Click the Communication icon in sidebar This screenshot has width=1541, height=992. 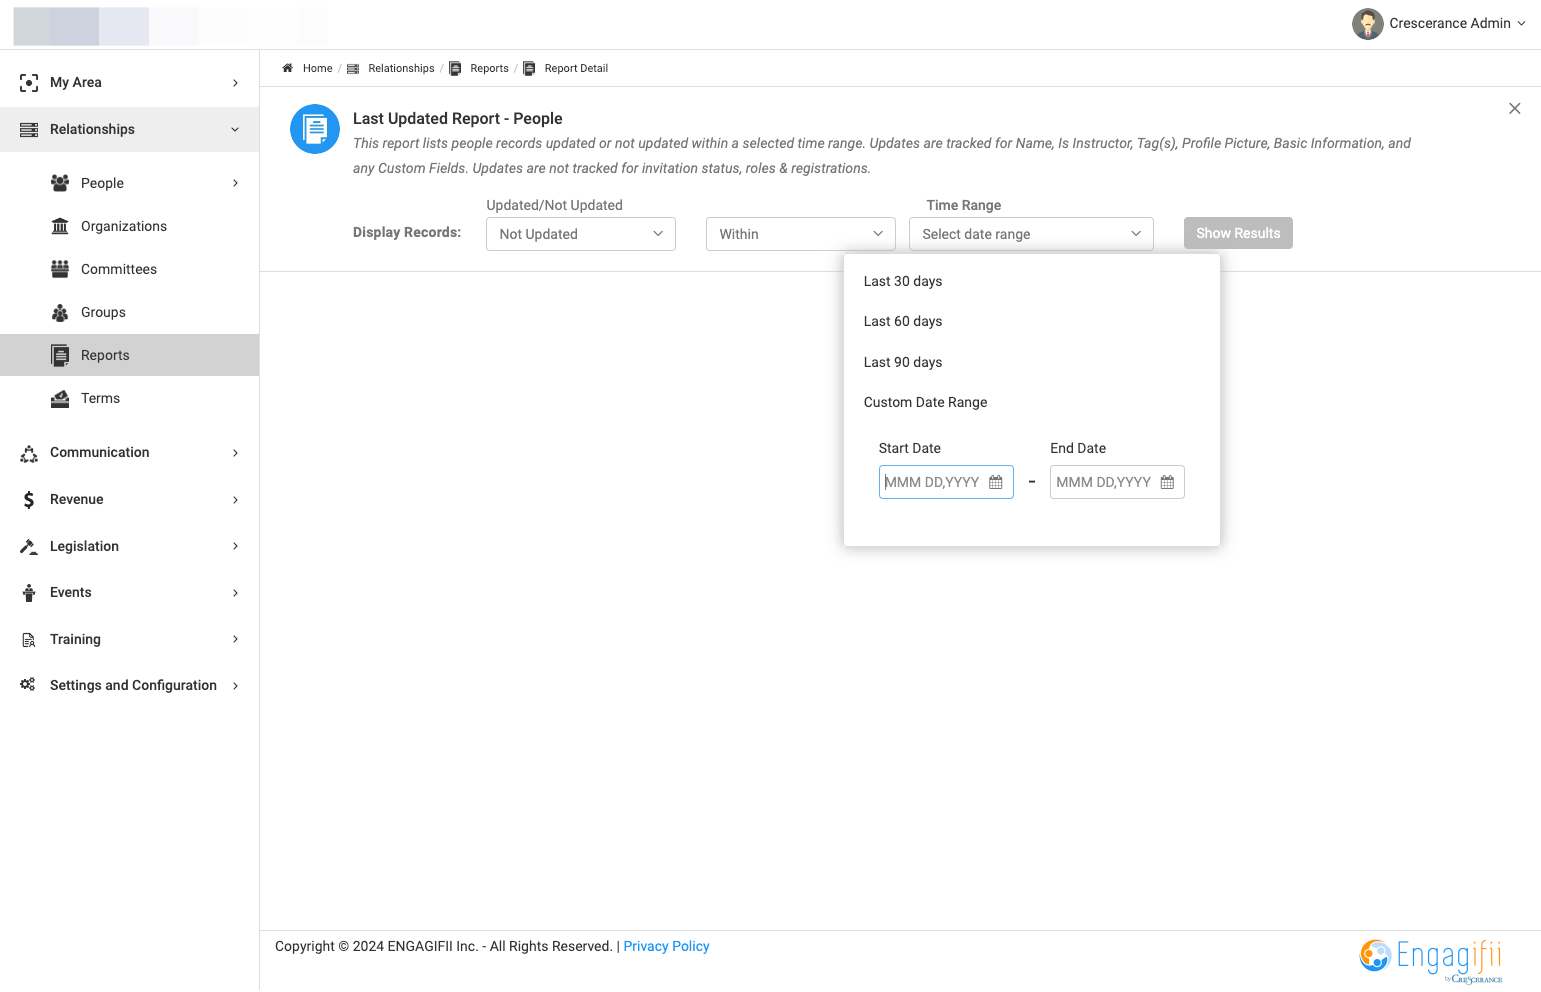(29, 453)
